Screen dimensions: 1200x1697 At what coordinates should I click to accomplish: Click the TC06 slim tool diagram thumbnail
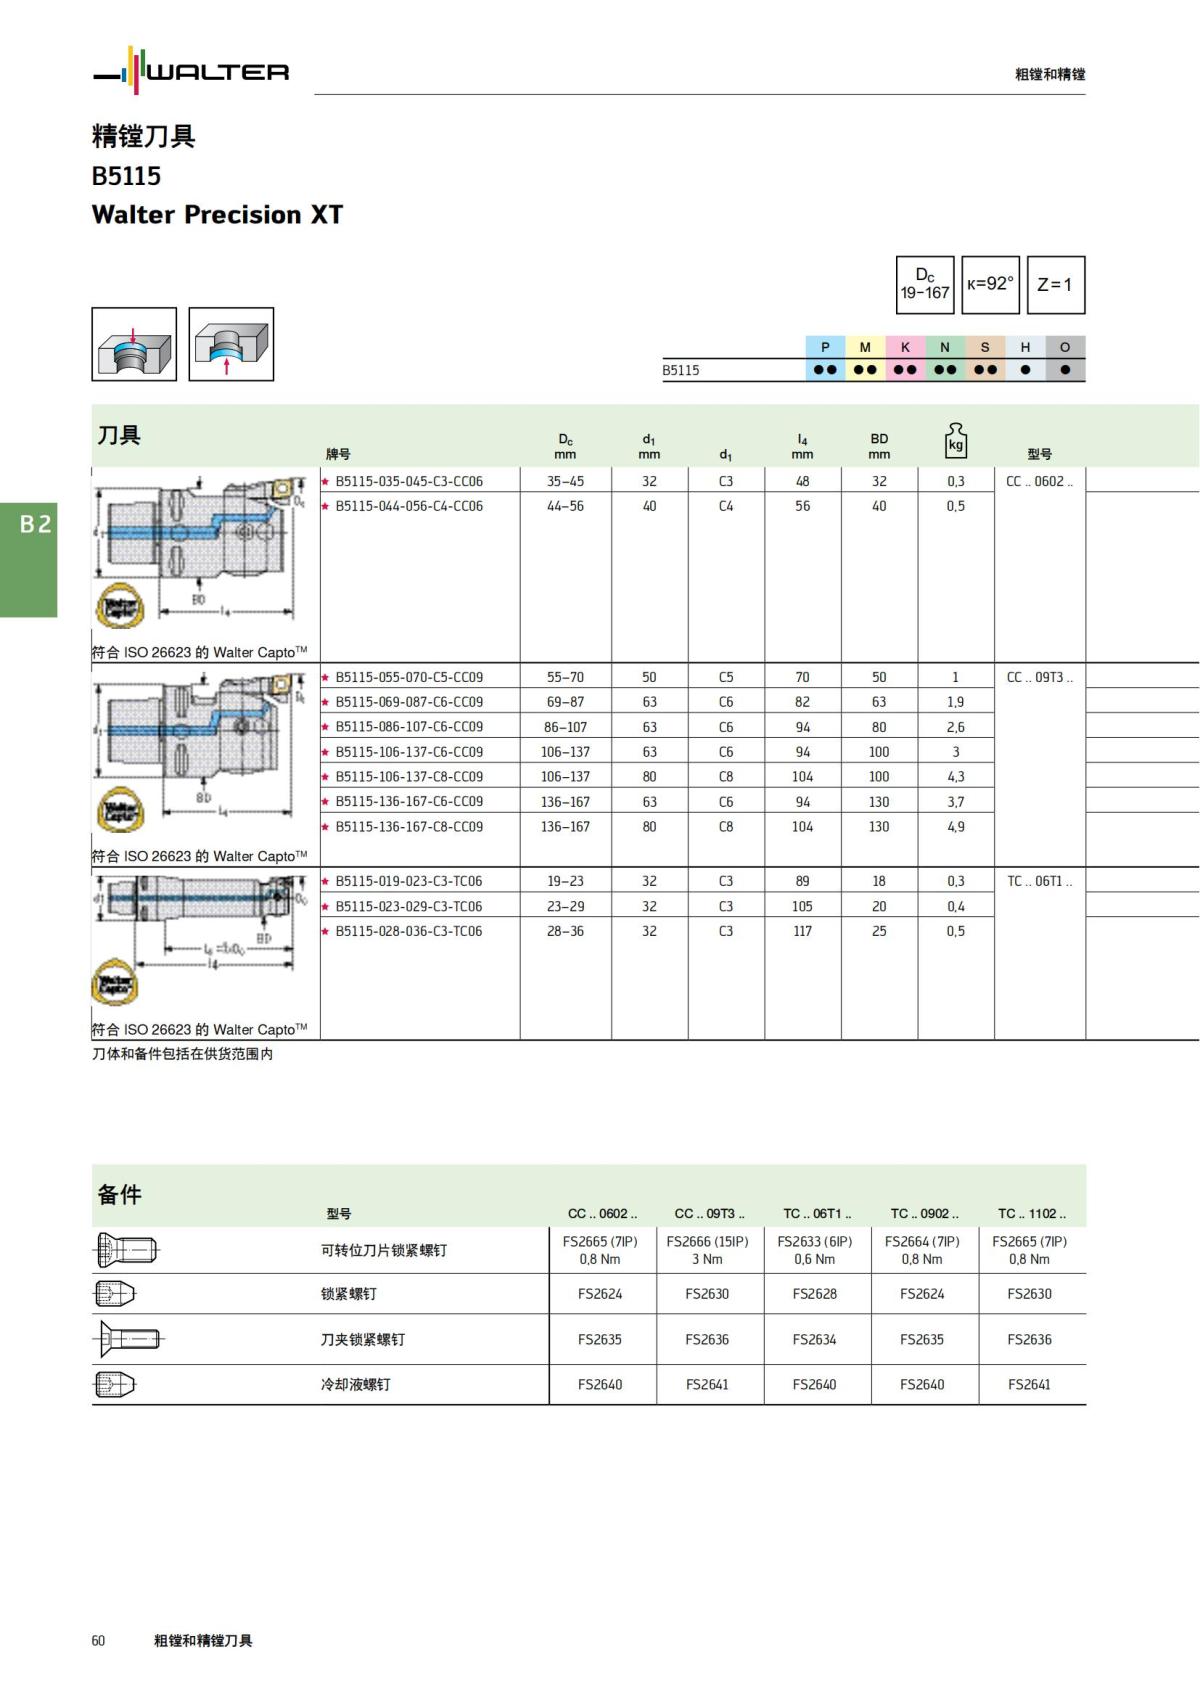[200, 938]
